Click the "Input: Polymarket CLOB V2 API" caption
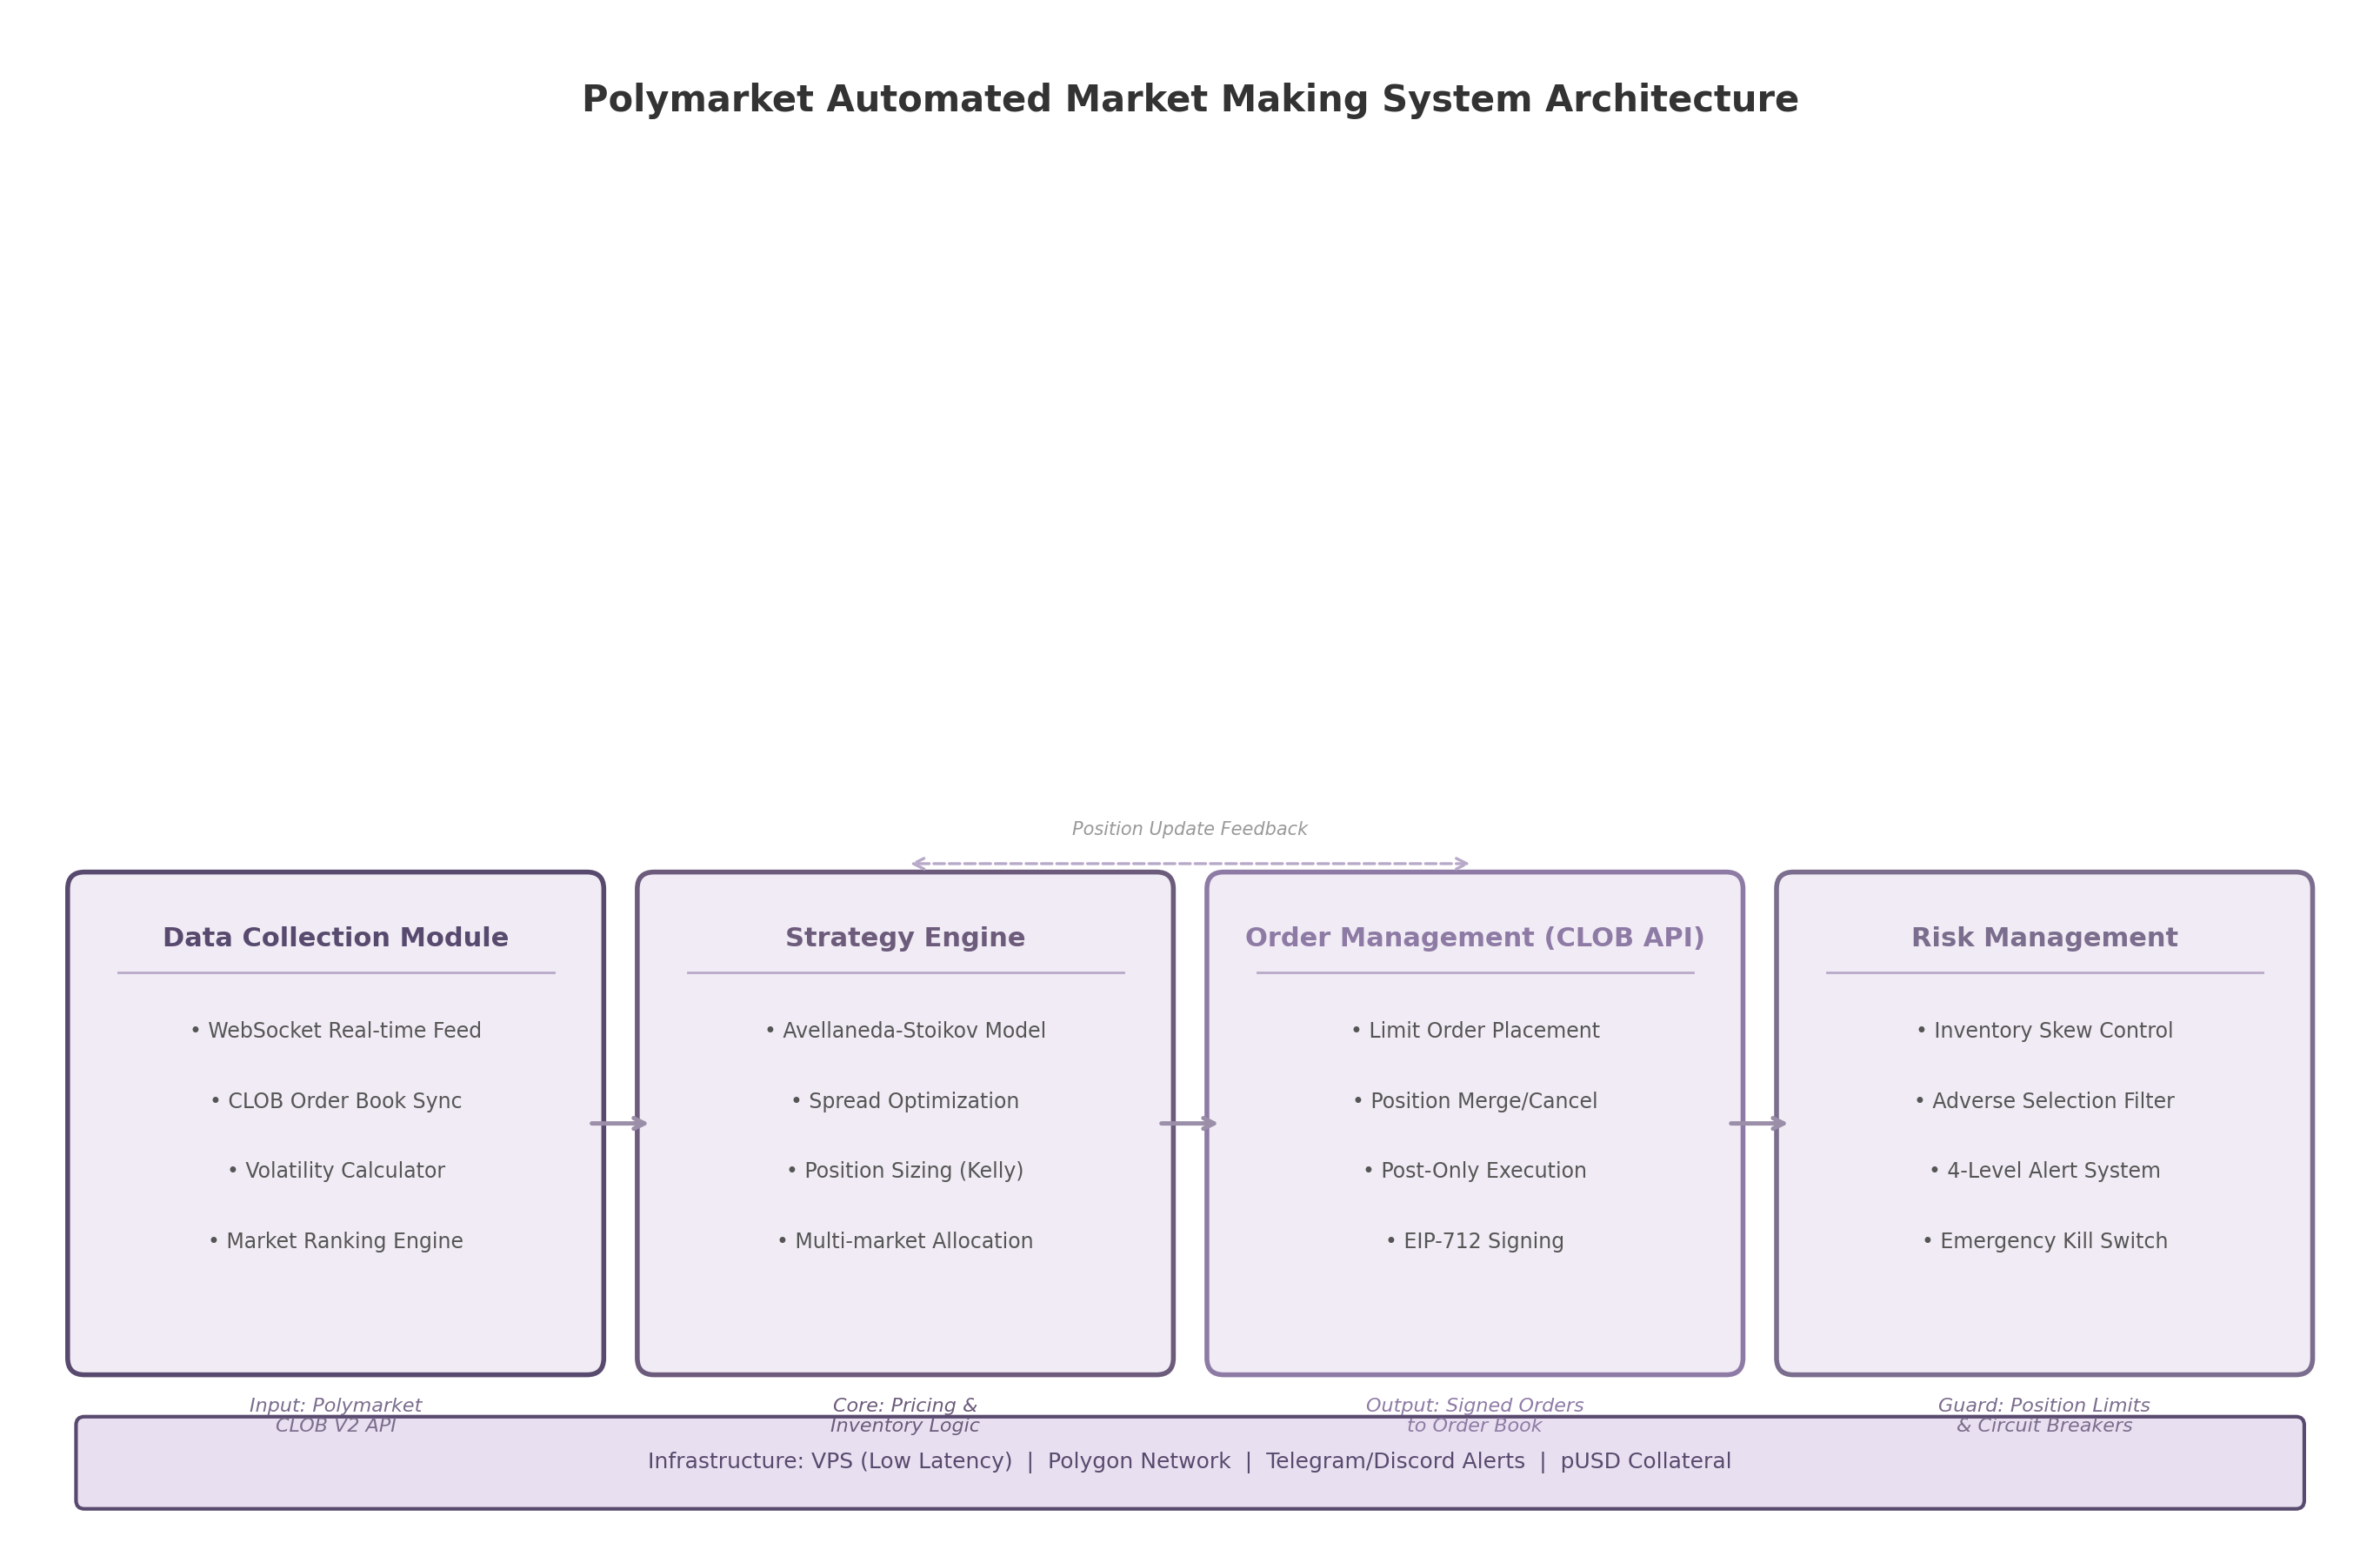2380x1543 pixels. click(336, 1415)
